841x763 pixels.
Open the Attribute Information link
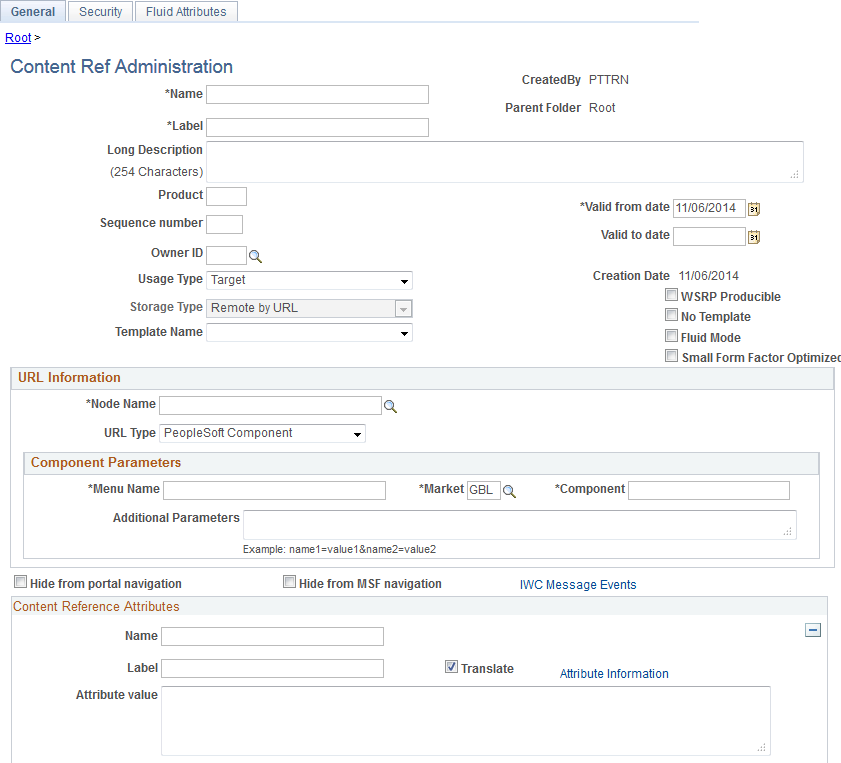click(x=614, y=674)
